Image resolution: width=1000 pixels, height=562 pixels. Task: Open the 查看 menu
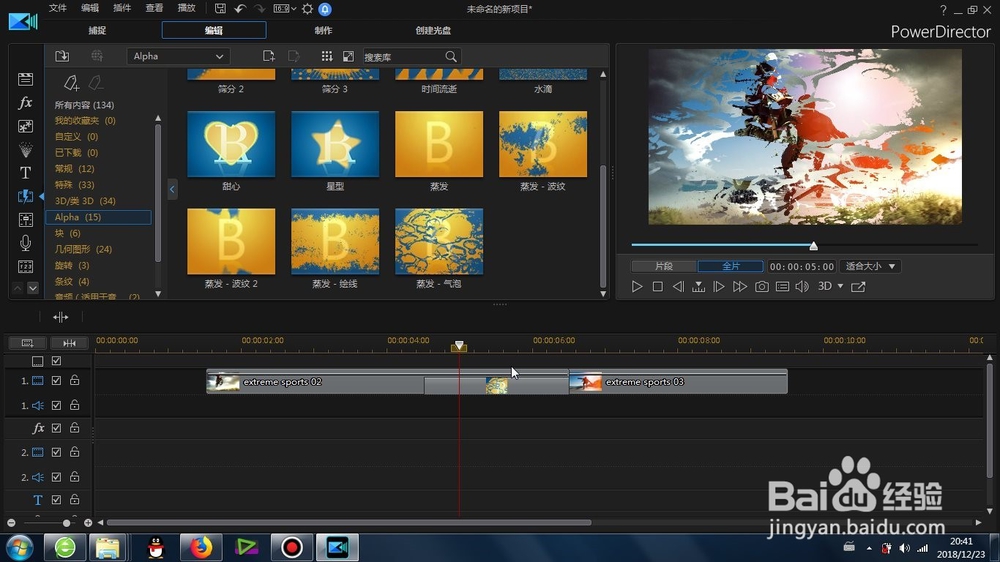(154, 8)
